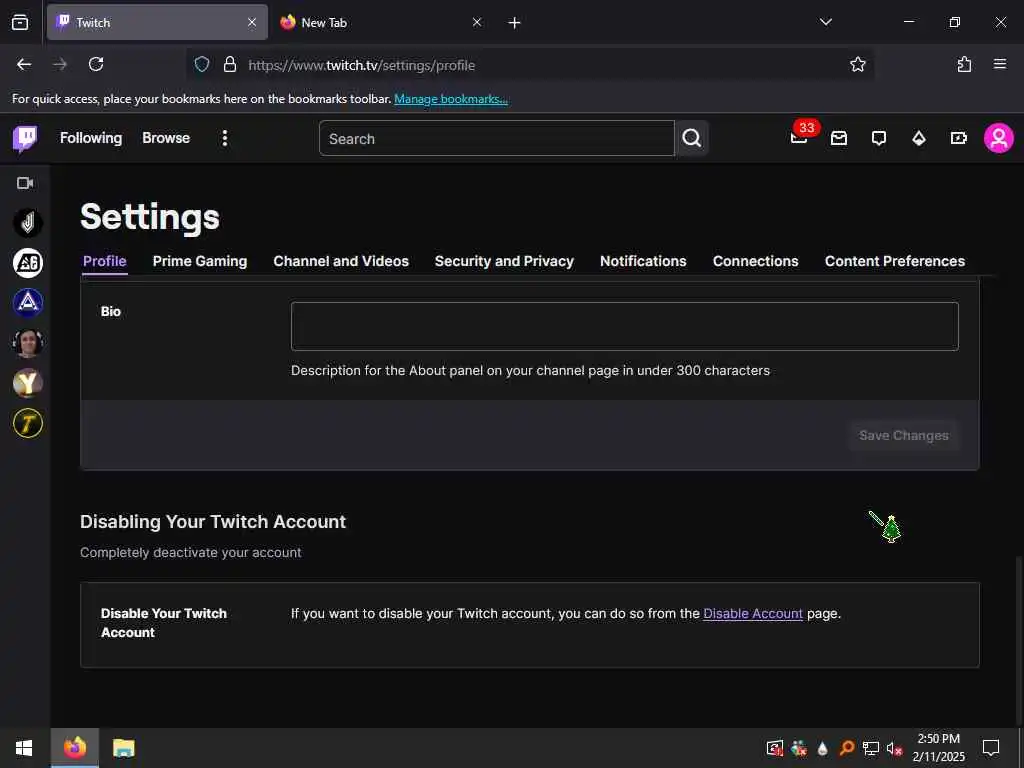
Task: Open the Twitch home logo
Action: (25, 138)
